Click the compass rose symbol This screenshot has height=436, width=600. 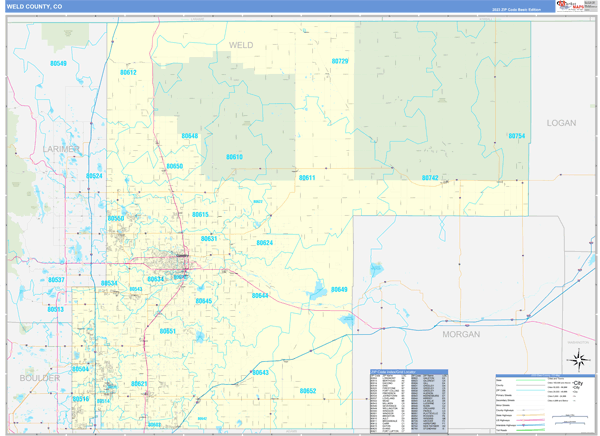point(579,360)
